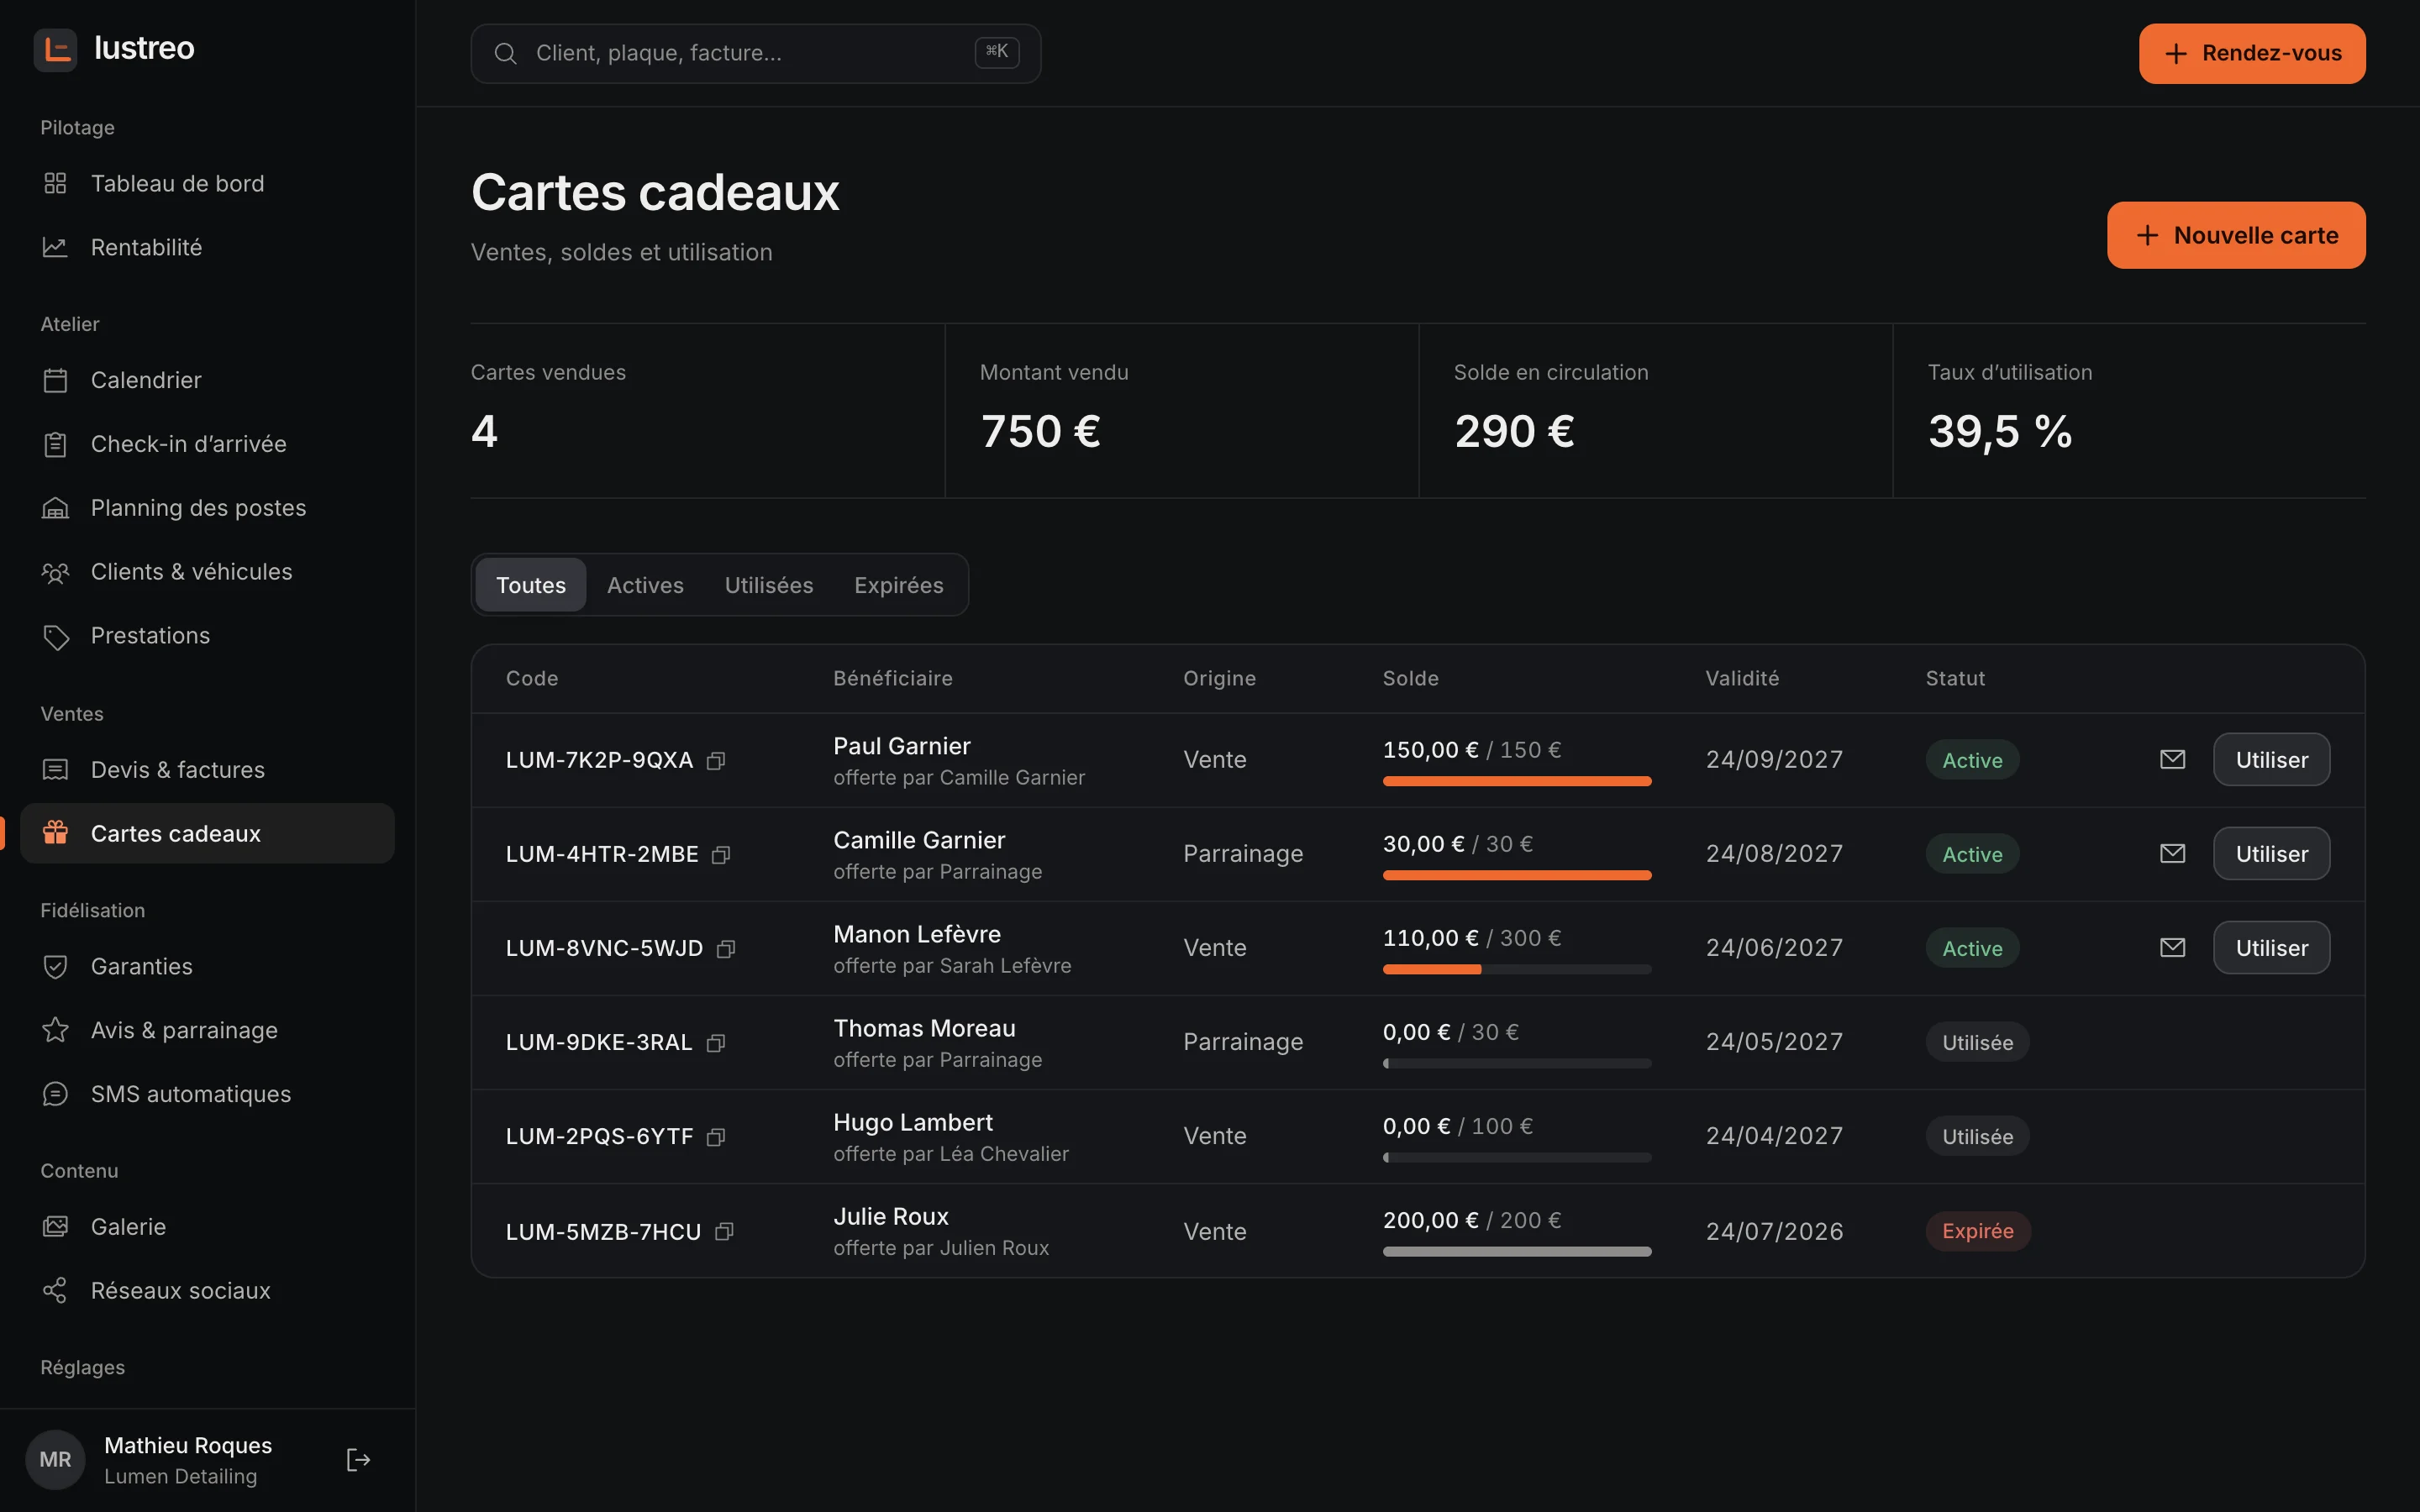The image size is (2420, 1512).
Task: Open Réseaux sociaux
Action: 207,1292
